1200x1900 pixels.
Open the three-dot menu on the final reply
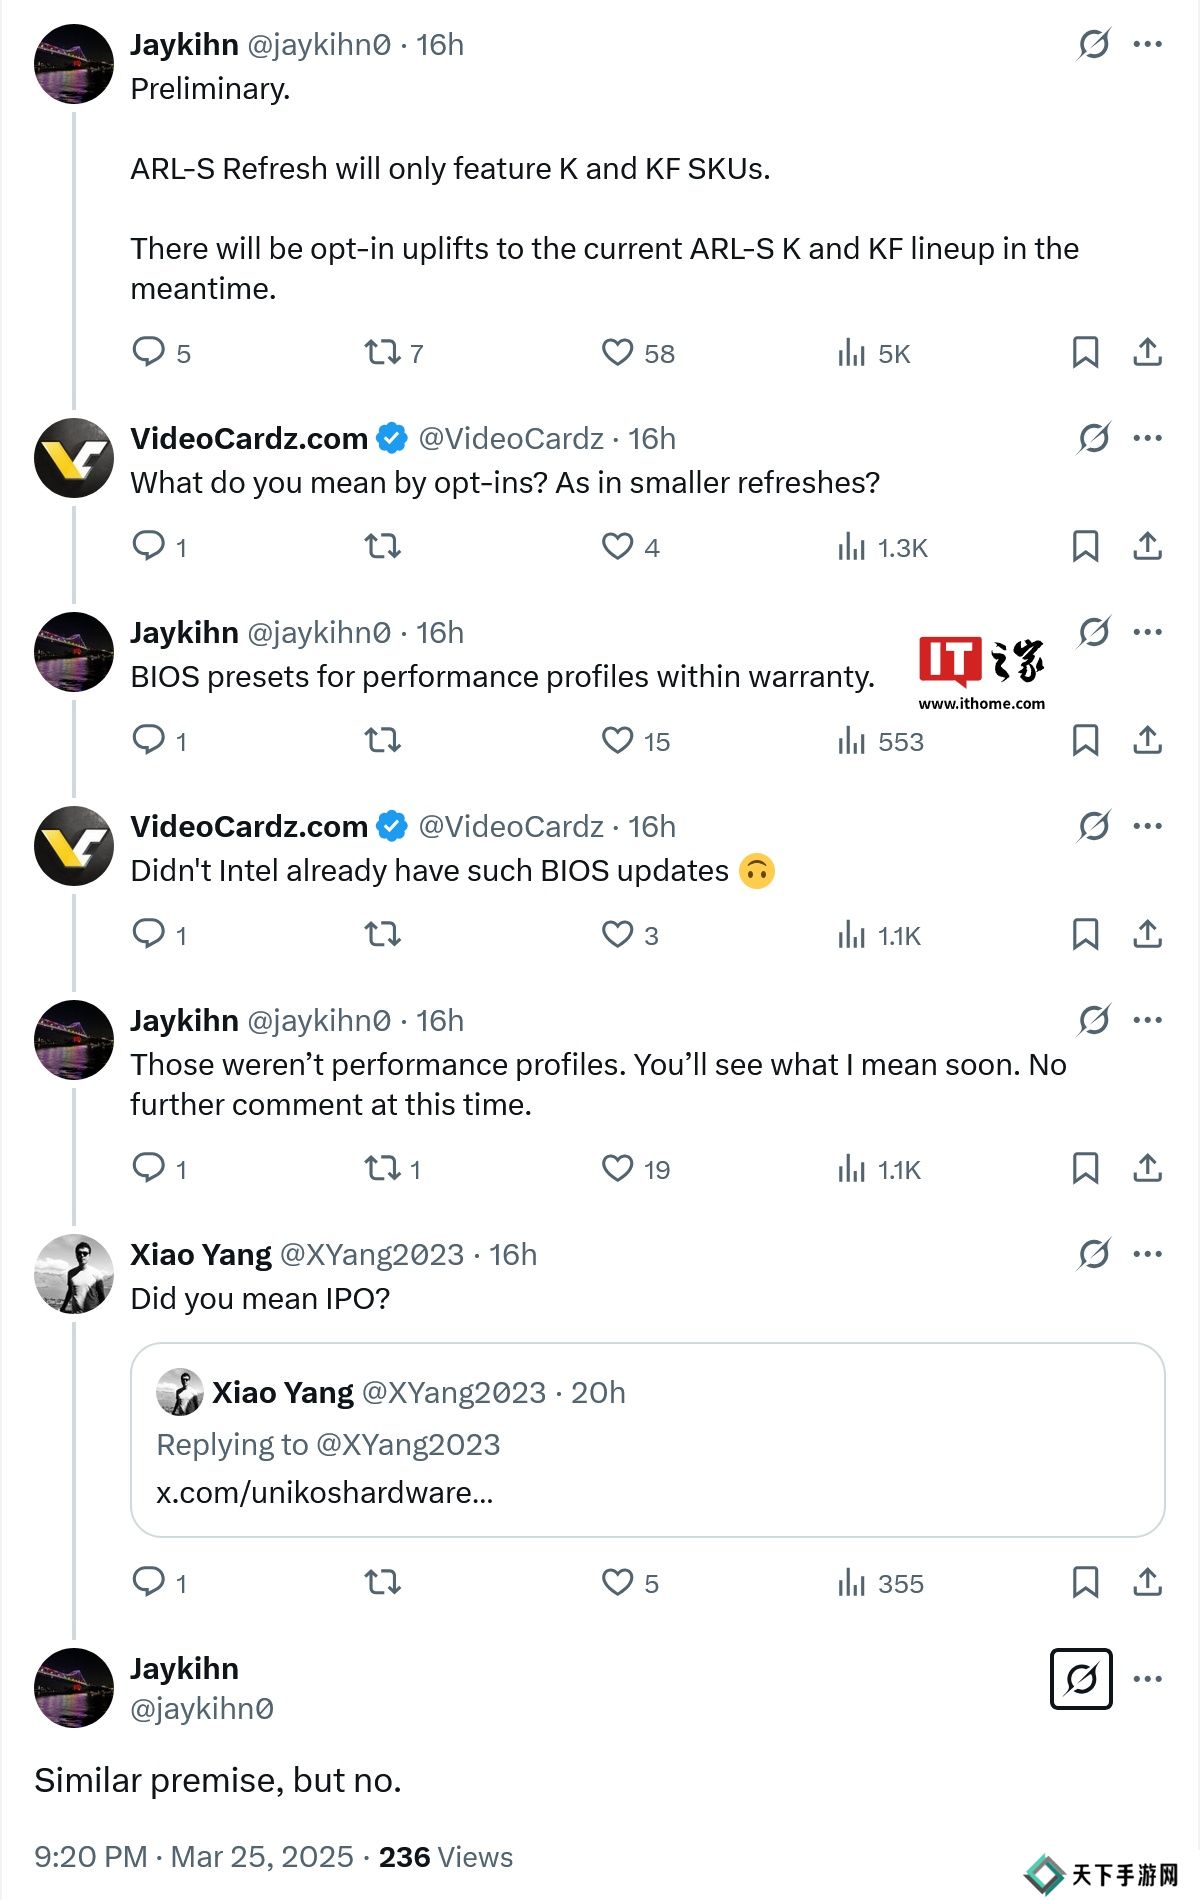pos(1148,1679)
